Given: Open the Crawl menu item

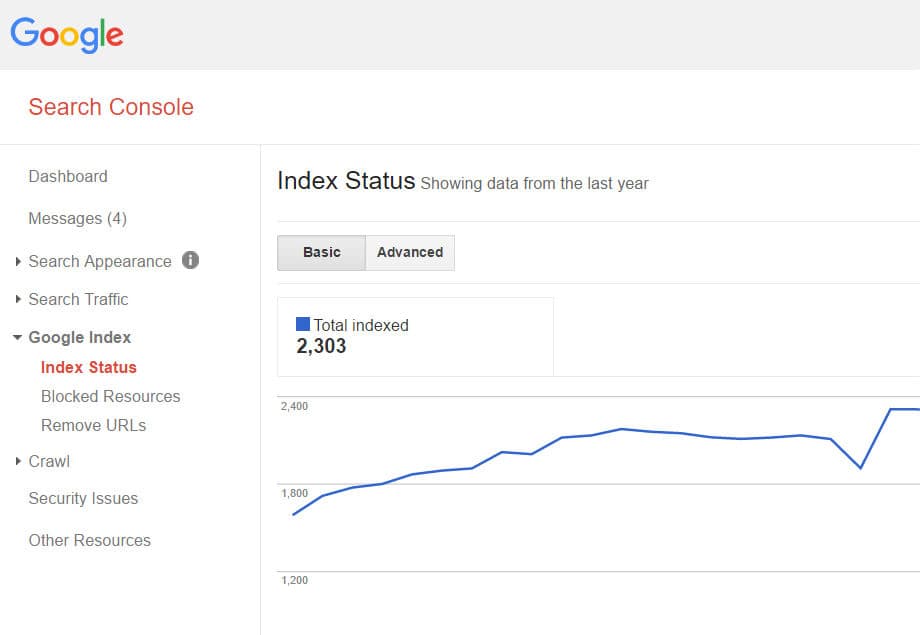Looking at the screenshot, I should pyautogui.click(x=49, y=461).
